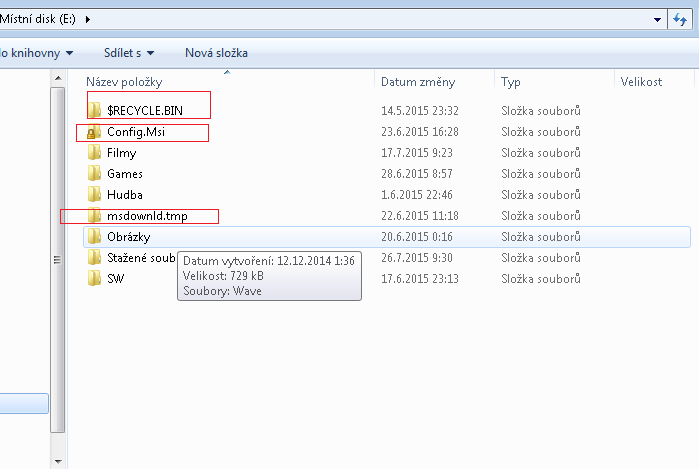Select the msdownld.tmp folder name
Image resolution: width=699 pixels, height=469 pixels.
click(147, 216)
